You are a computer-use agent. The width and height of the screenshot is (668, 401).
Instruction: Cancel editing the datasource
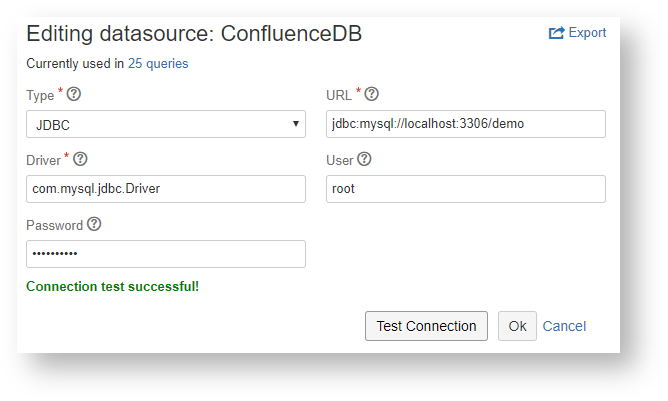(x=564, y=326)
